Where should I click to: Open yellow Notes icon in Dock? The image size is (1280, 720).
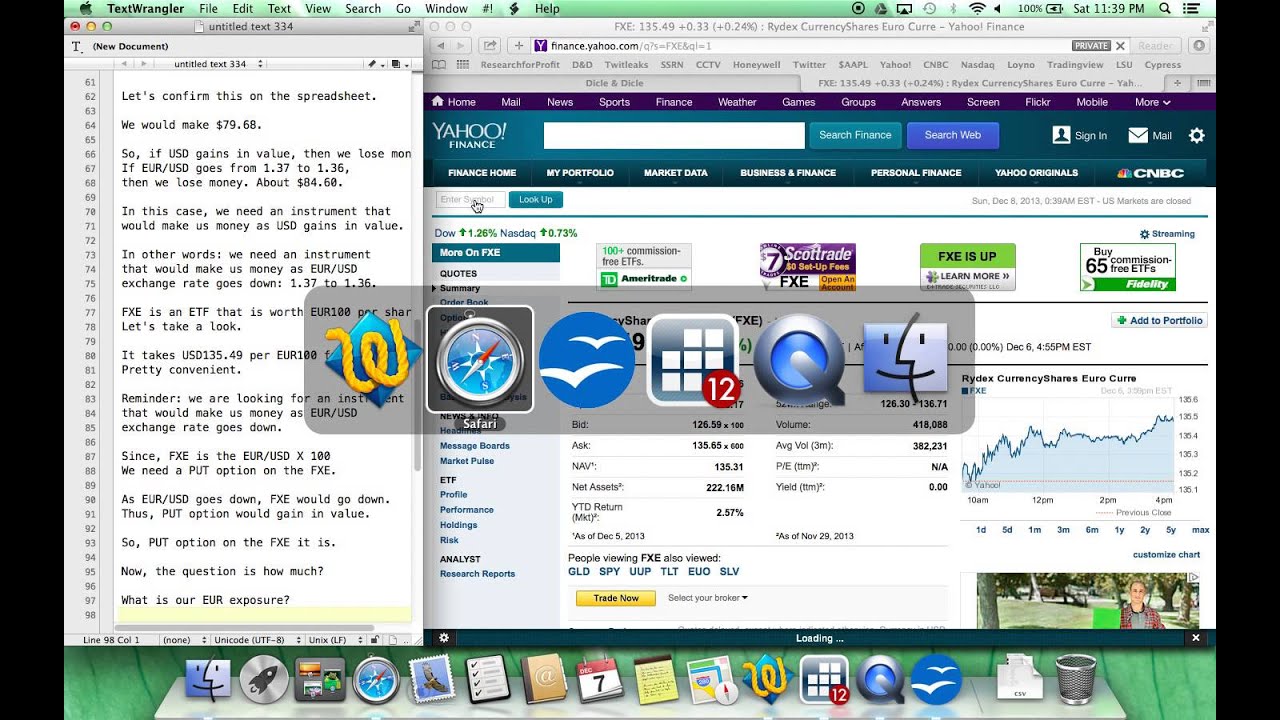656,681
